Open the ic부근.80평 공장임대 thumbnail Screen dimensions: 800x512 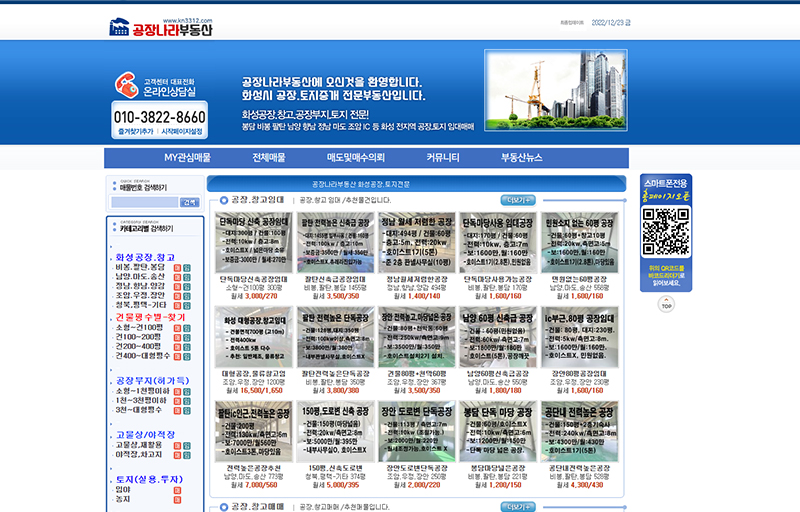point(580,337)
